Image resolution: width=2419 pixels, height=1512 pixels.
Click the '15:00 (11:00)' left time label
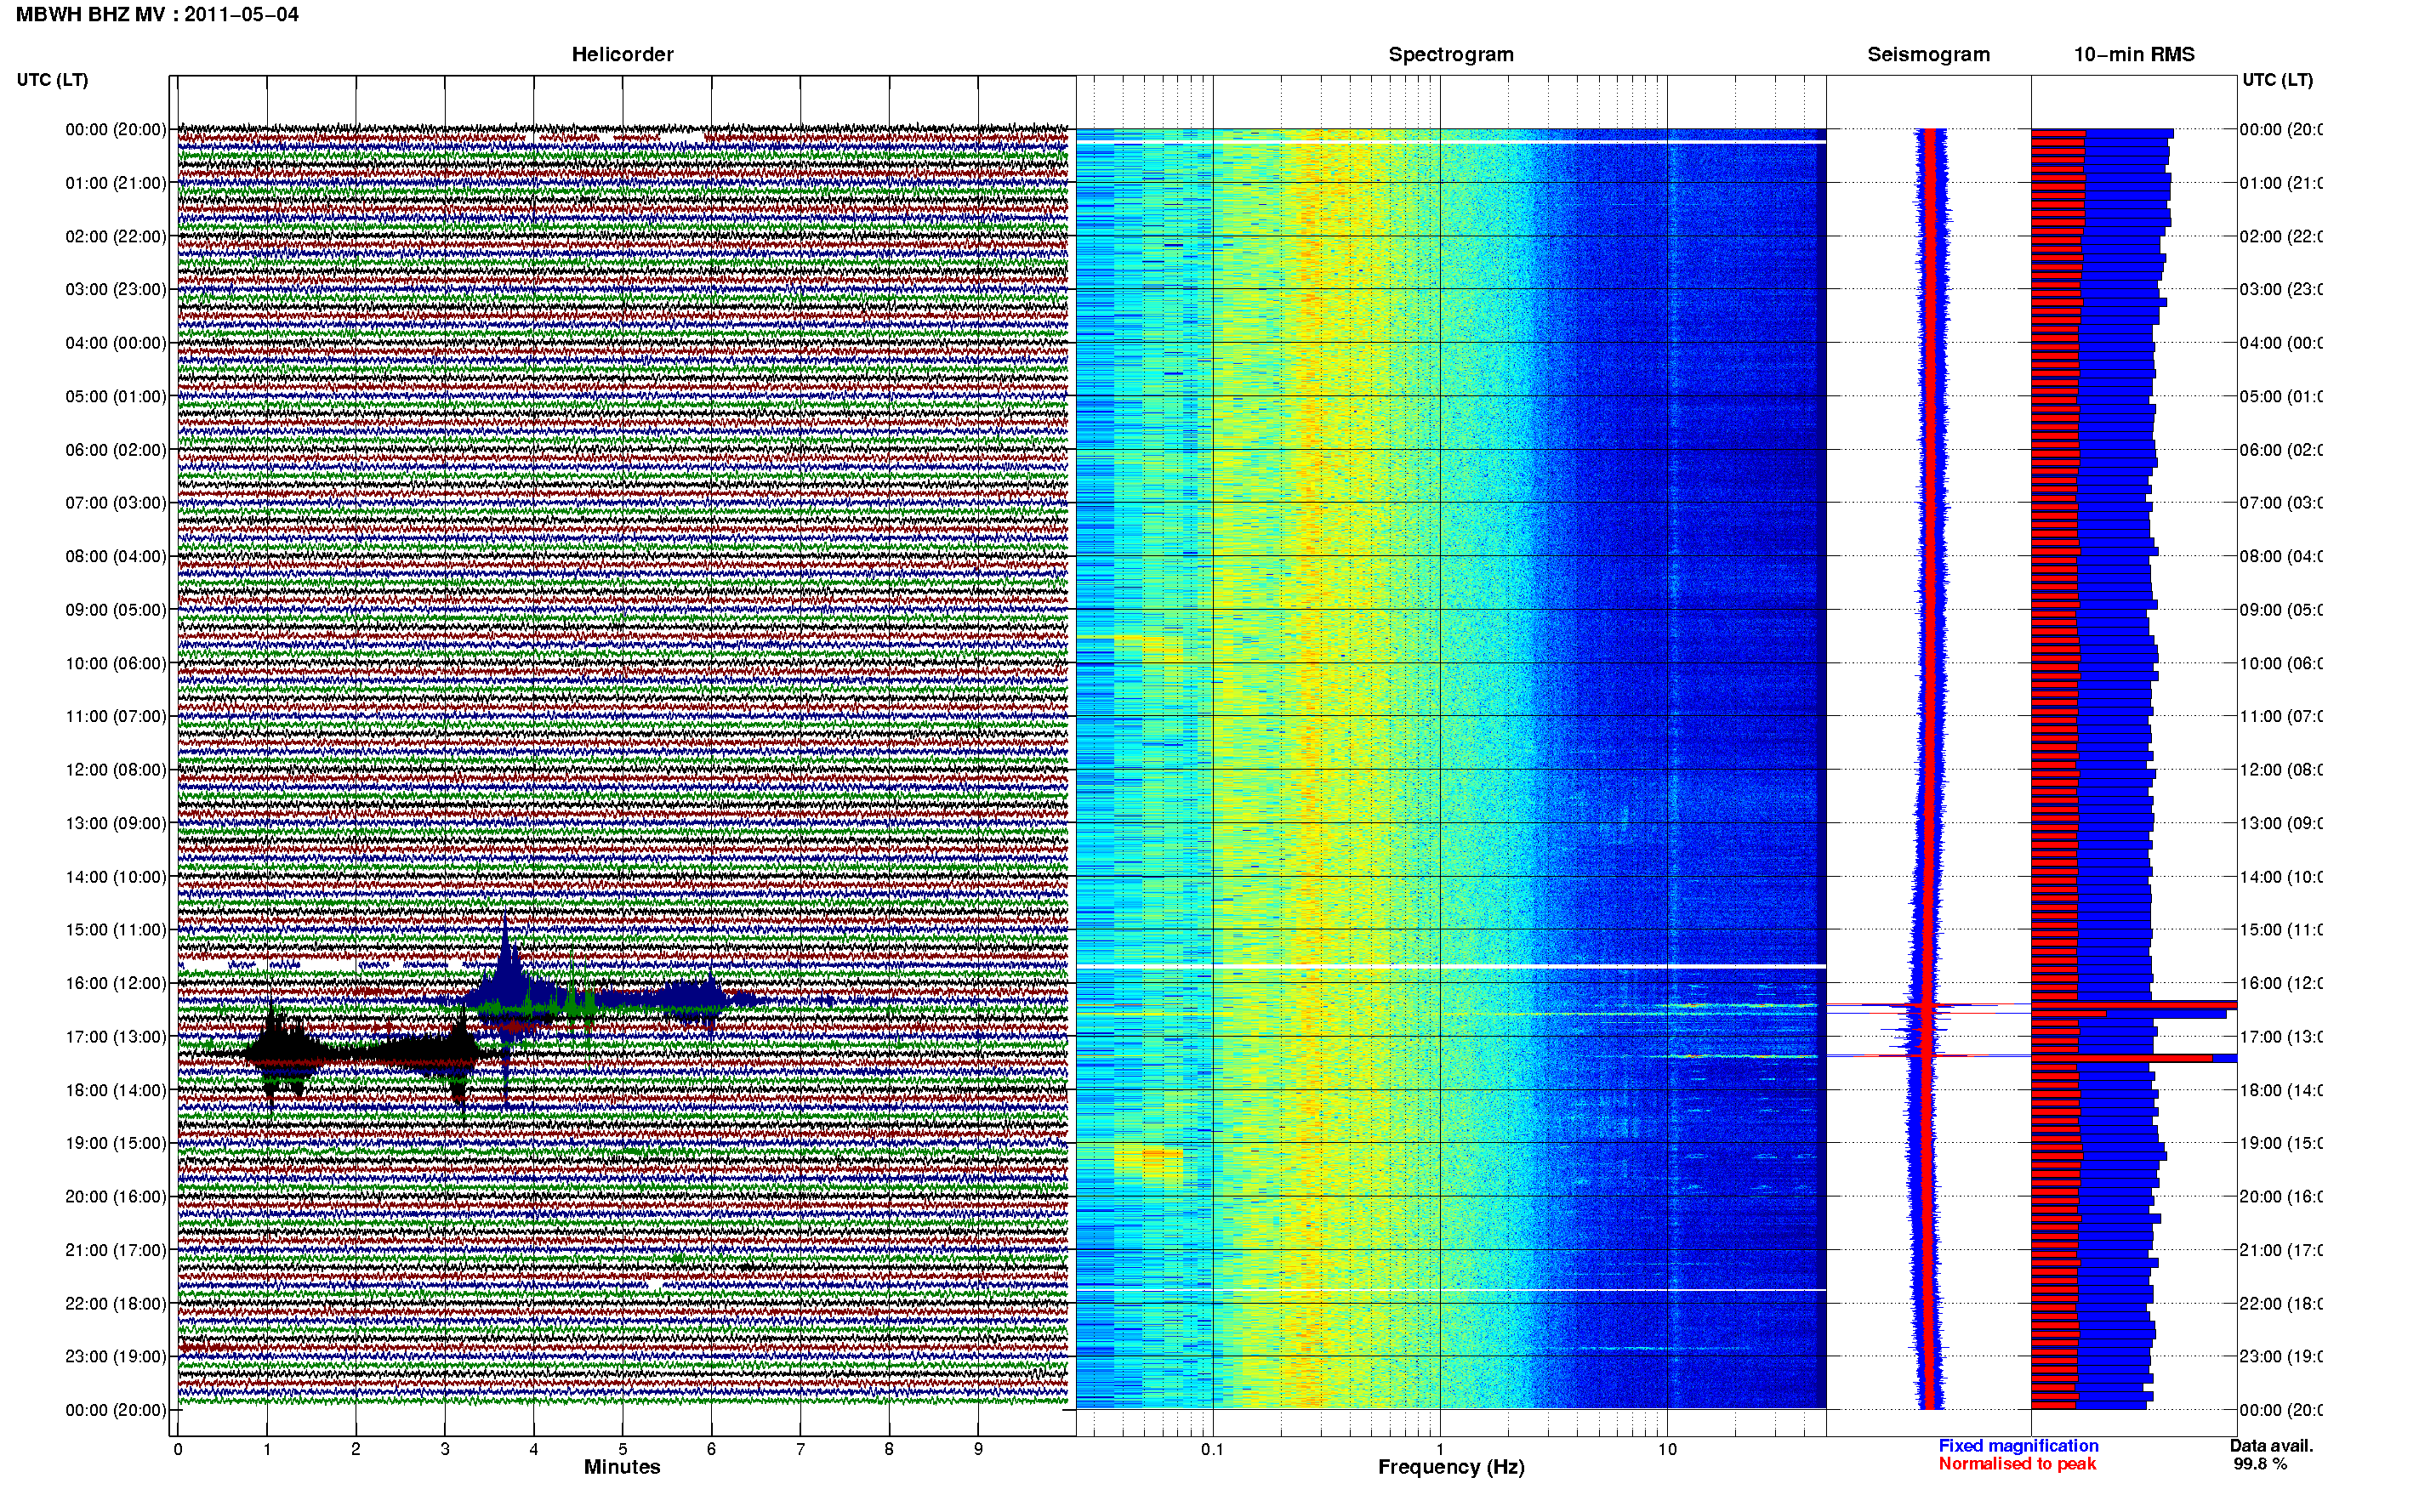point(116,930)
